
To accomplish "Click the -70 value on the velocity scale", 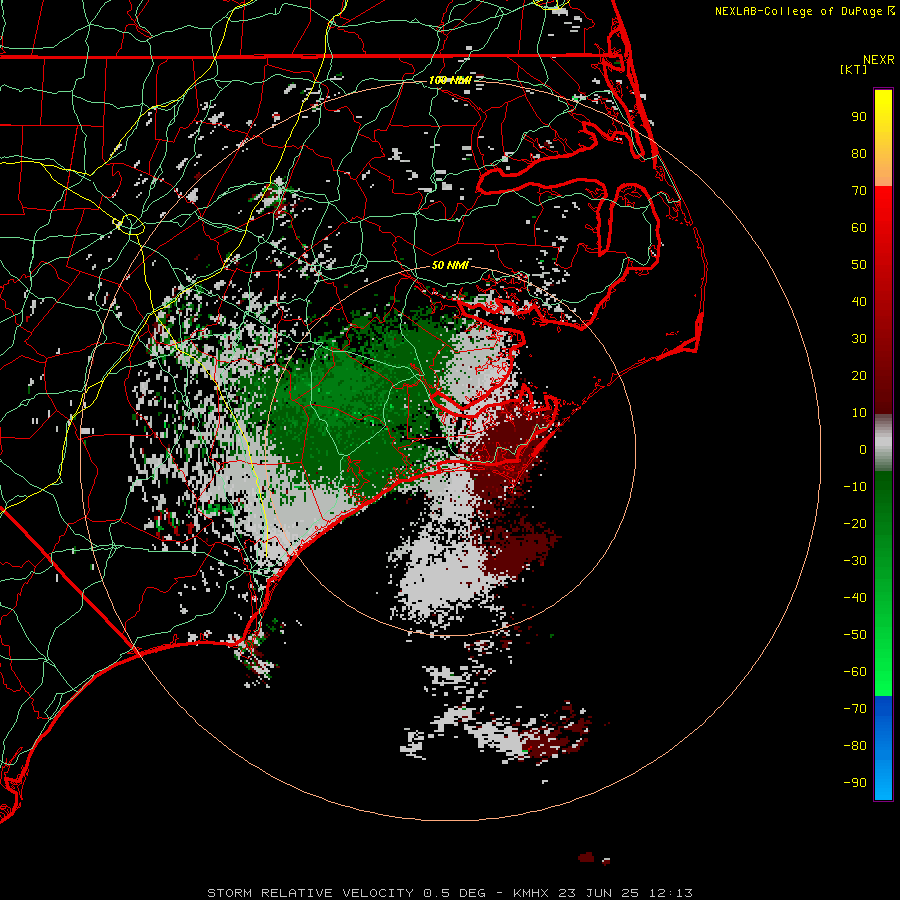I will point(855,708).
